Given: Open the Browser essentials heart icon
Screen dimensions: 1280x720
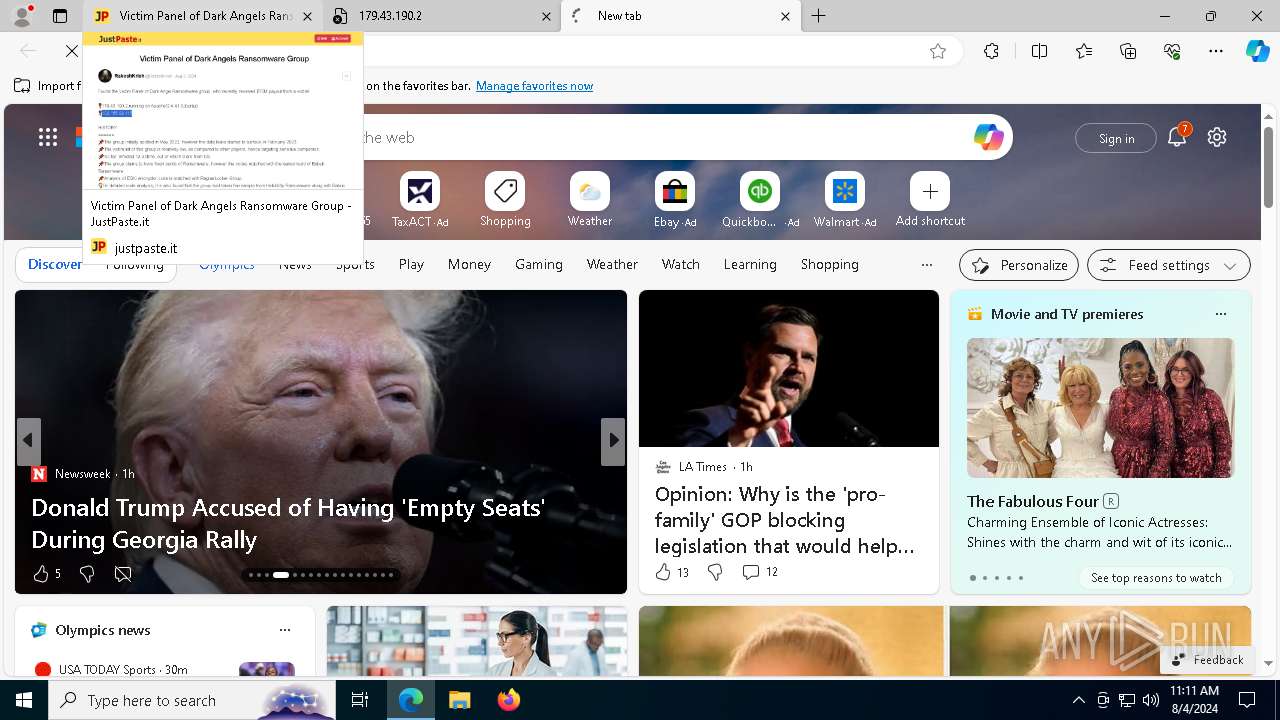Looking at the screenshot, I should point(1172,51).
